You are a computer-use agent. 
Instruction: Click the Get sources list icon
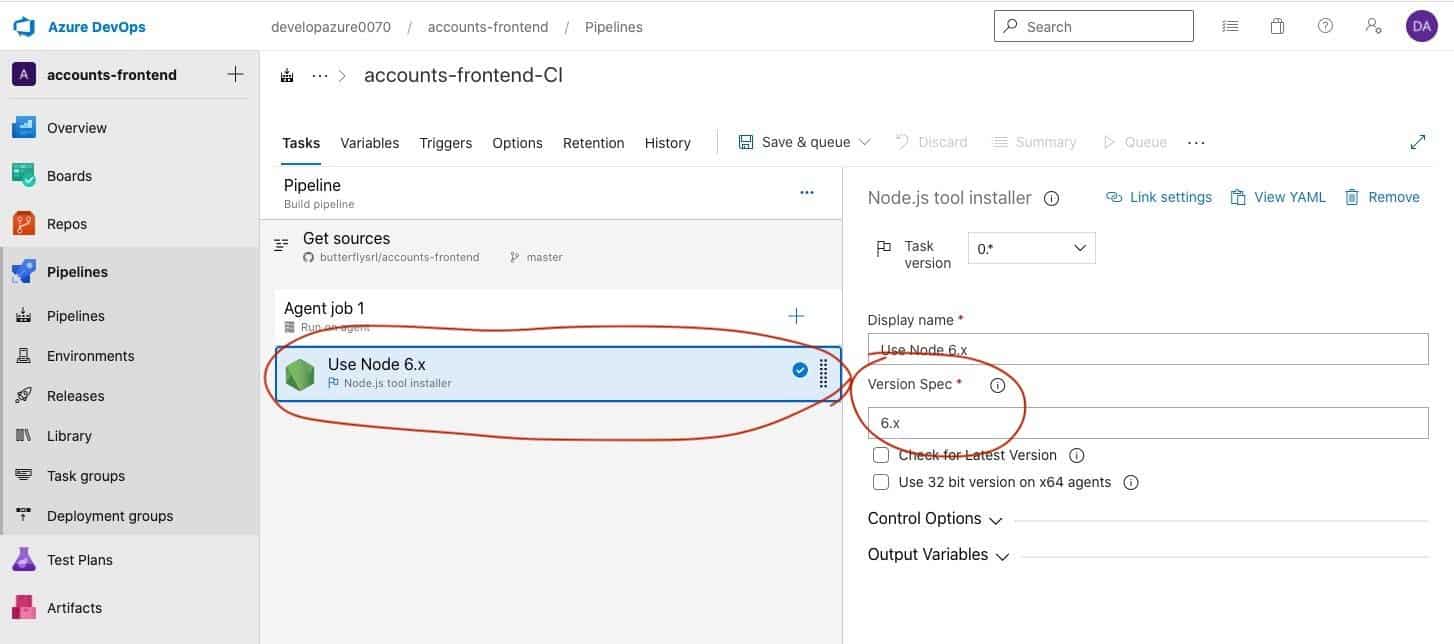(282, 246)
